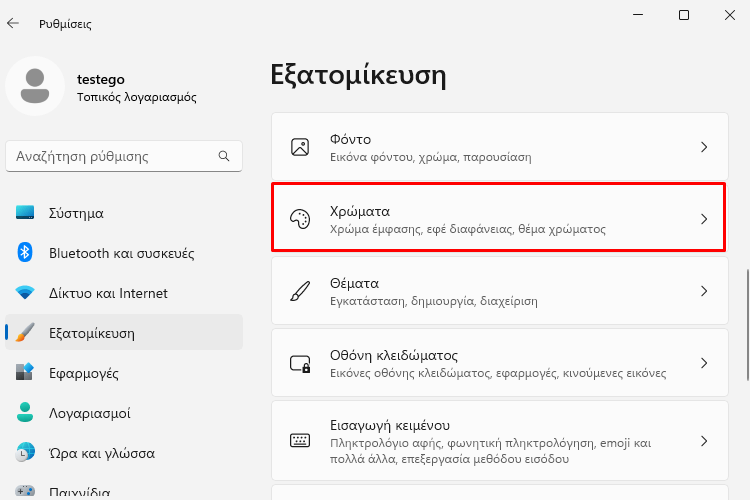Expand Θέματα chevron arrow
Screen dimensions: 750x500
pyautogui.click(x=704, y=291)
